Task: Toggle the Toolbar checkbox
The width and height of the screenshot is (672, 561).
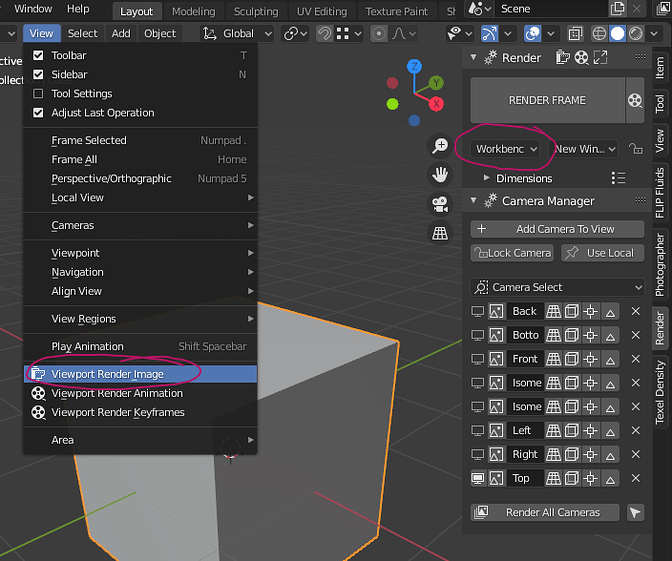Action: click(x=38, y=55)
